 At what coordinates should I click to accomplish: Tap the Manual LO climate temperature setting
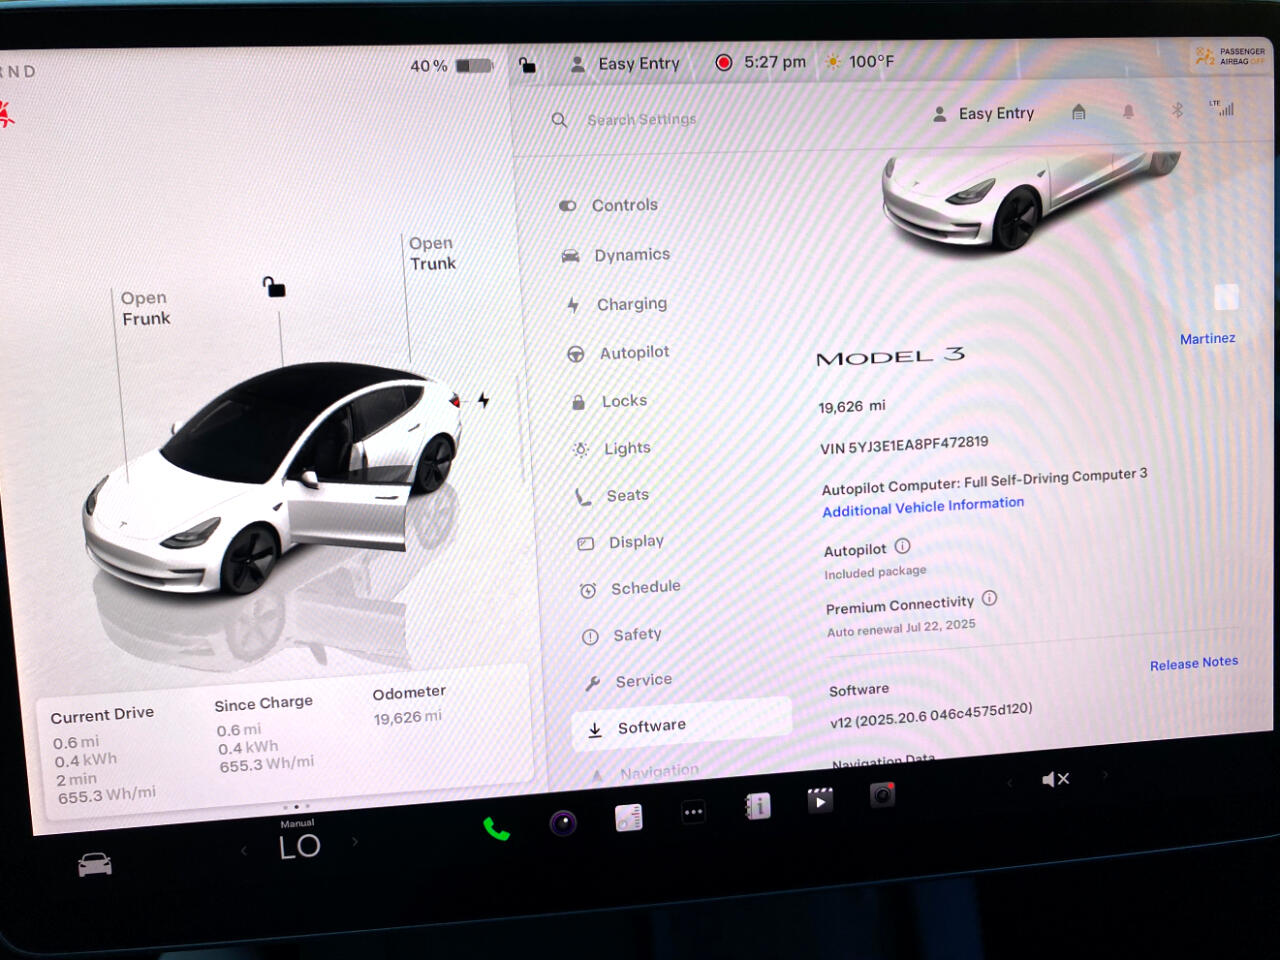299,841
